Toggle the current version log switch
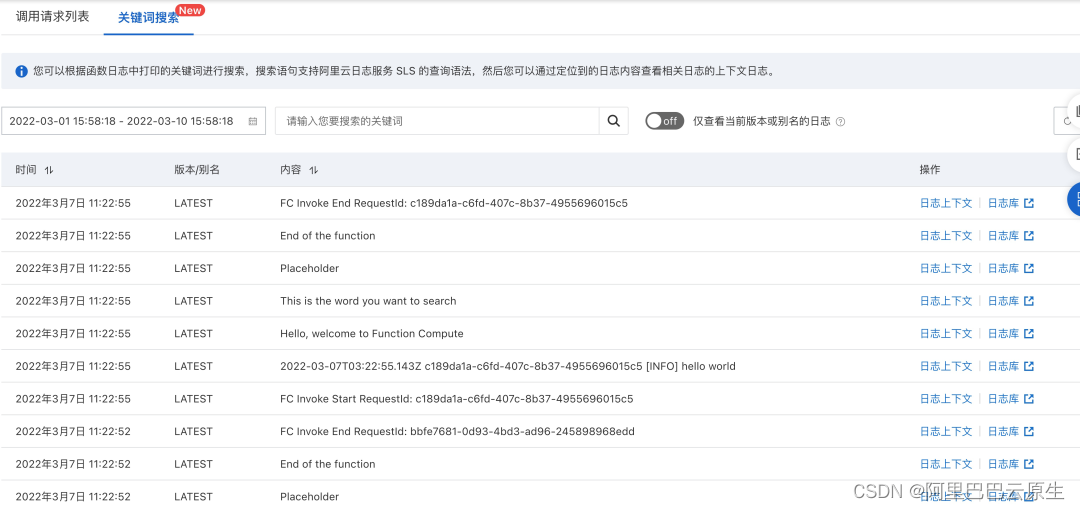This screenshot has height=510, width=1080. click(664, 121)
